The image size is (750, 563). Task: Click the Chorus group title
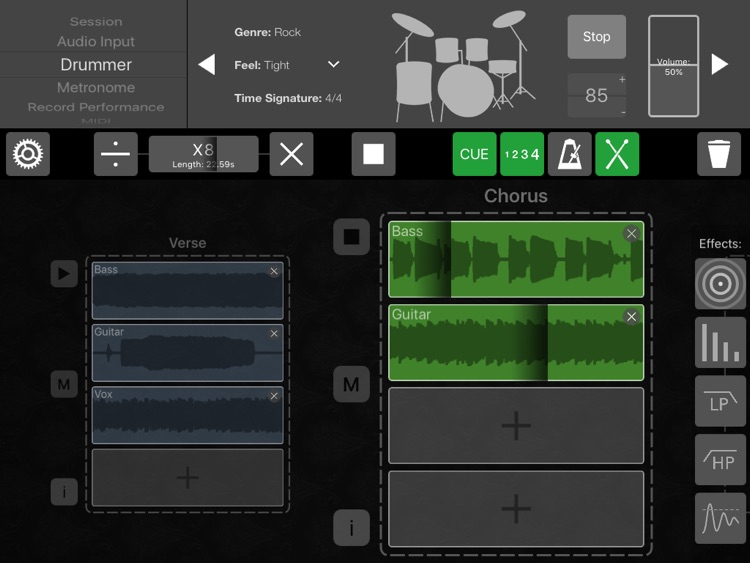516,196
